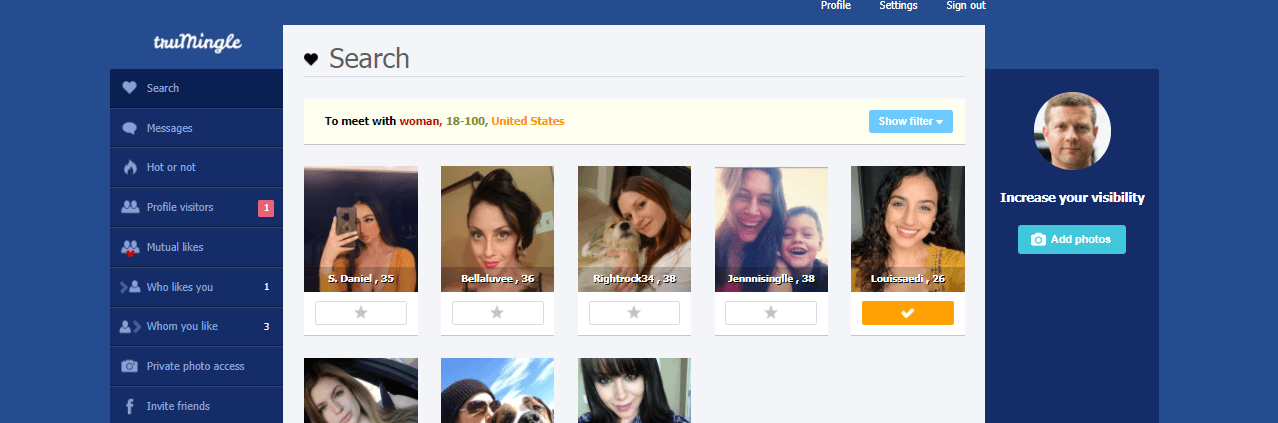
Task: Click the '18-100' age filter text
Action: pos(466,122)
